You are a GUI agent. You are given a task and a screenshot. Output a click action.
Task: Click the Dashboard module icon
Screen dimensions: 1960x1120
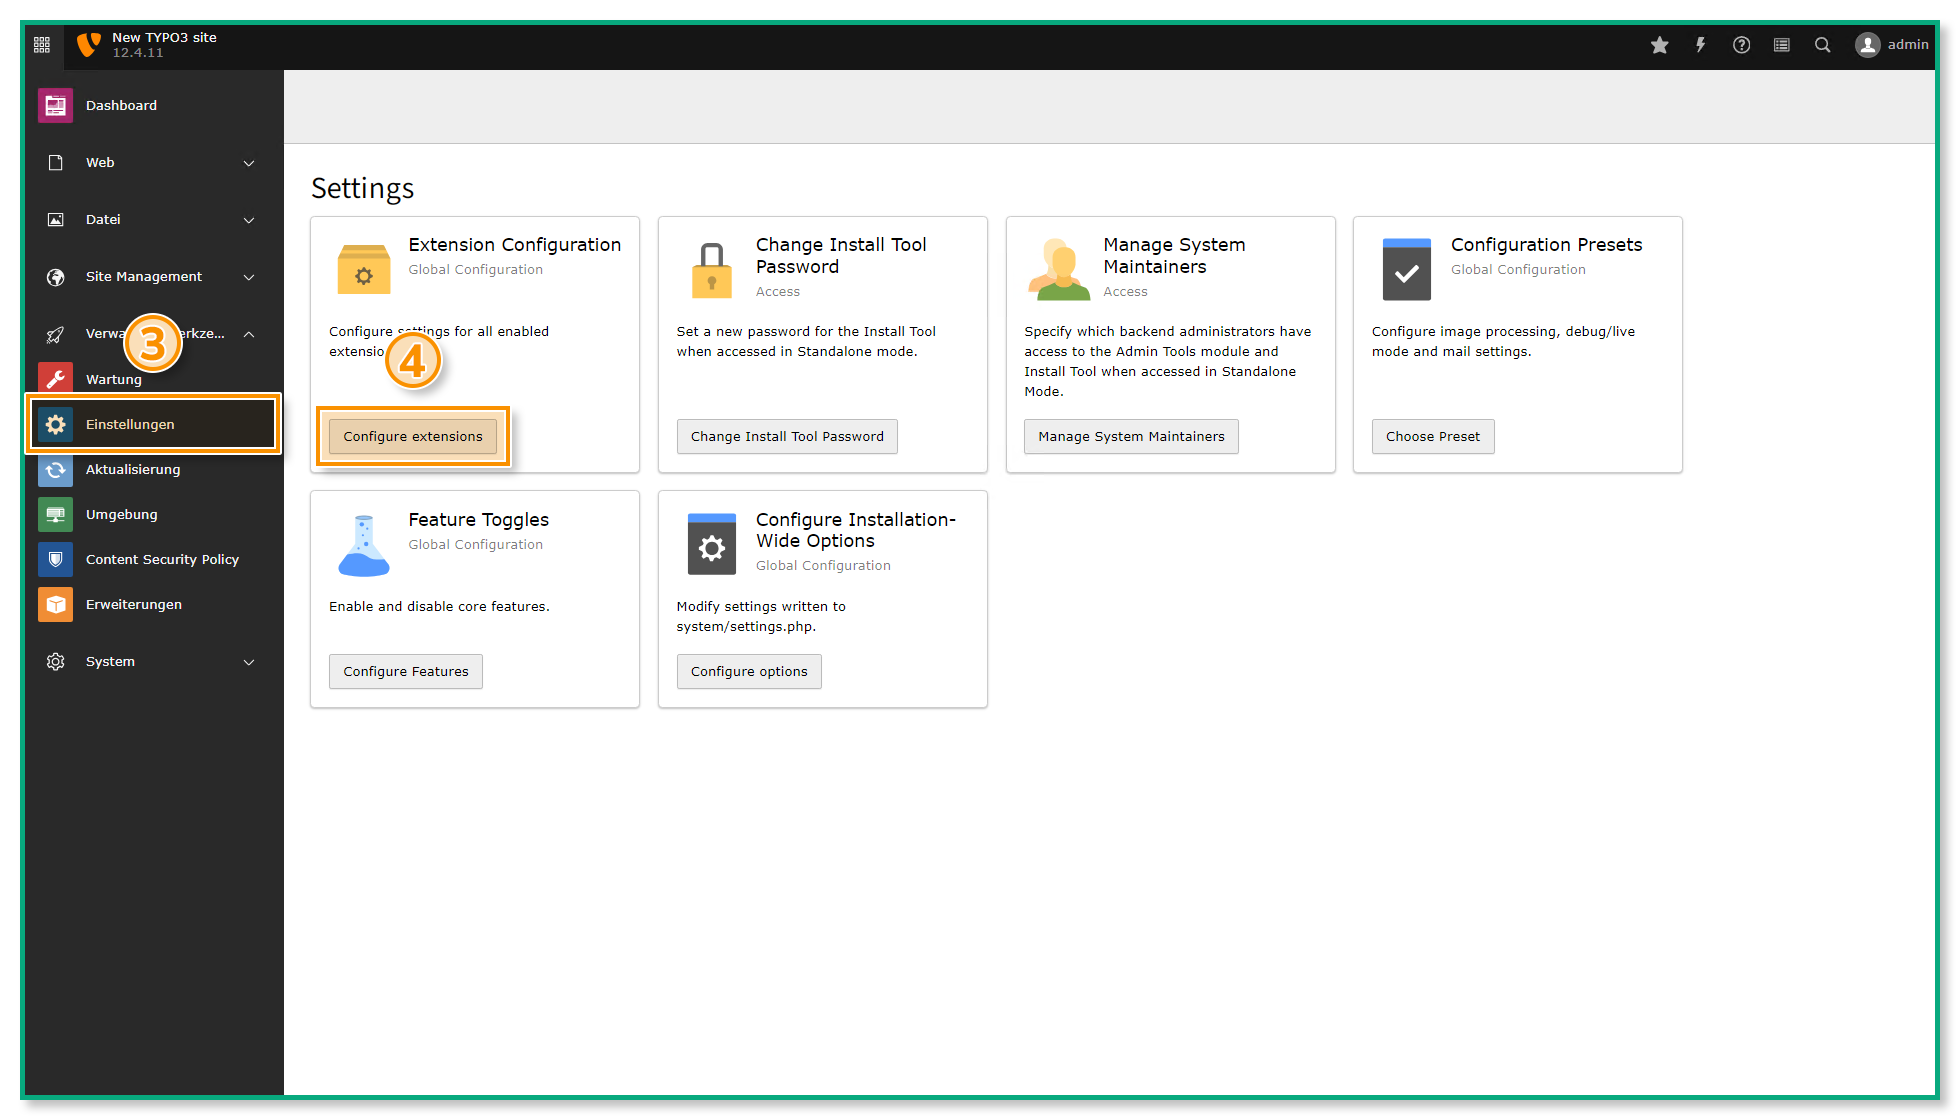click(56, 105)
